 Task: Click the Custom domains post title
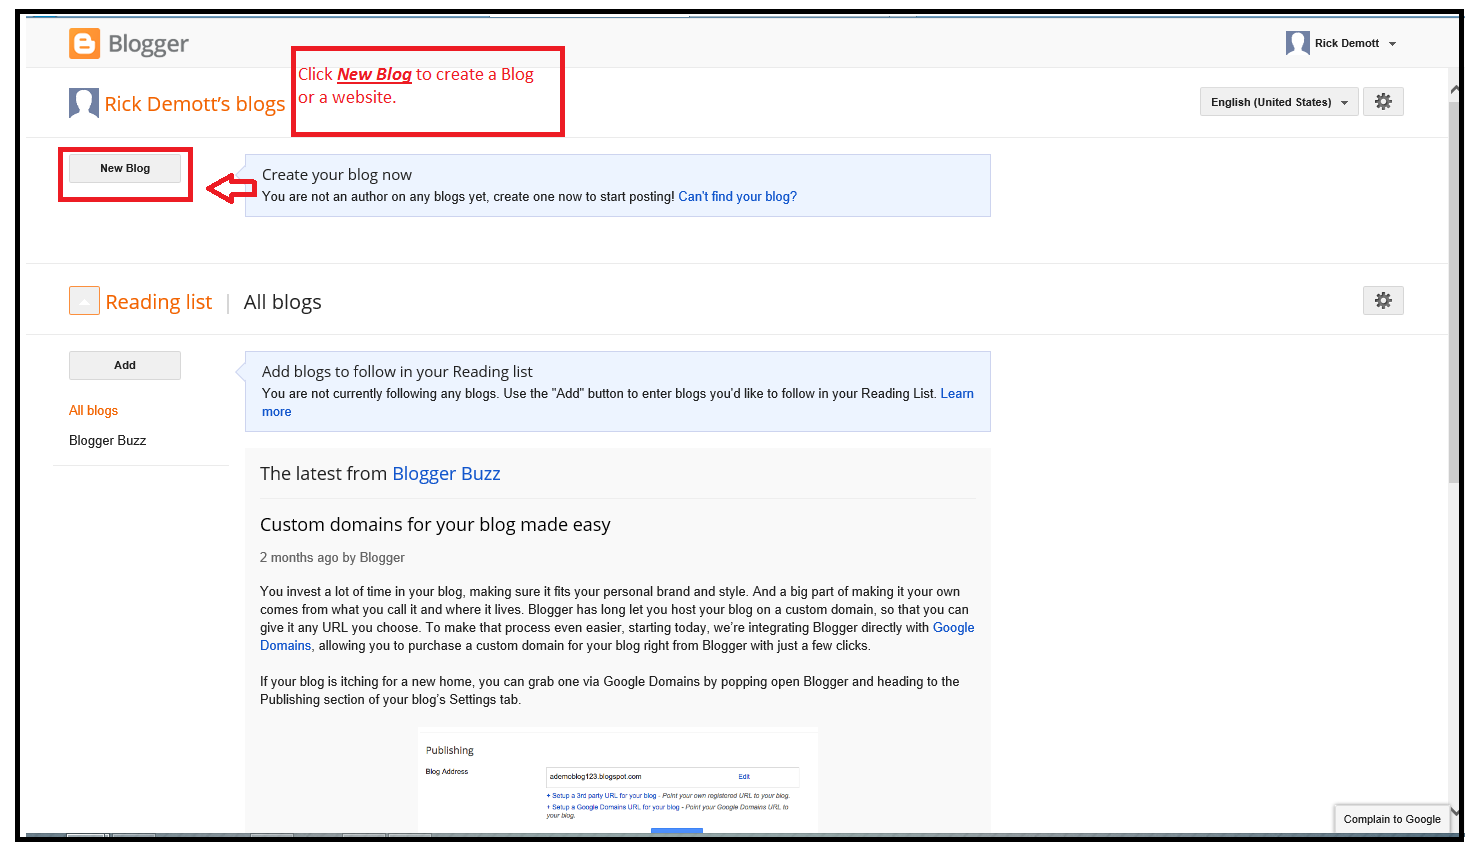[x=435, y=524]
